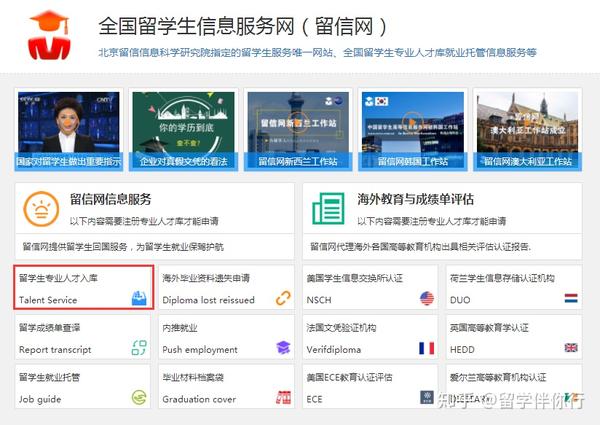The width and height of the screenshot is (600, 425).
Task: Open 留学生专业人才入库 Talent Service card
Action: (83, 287)
